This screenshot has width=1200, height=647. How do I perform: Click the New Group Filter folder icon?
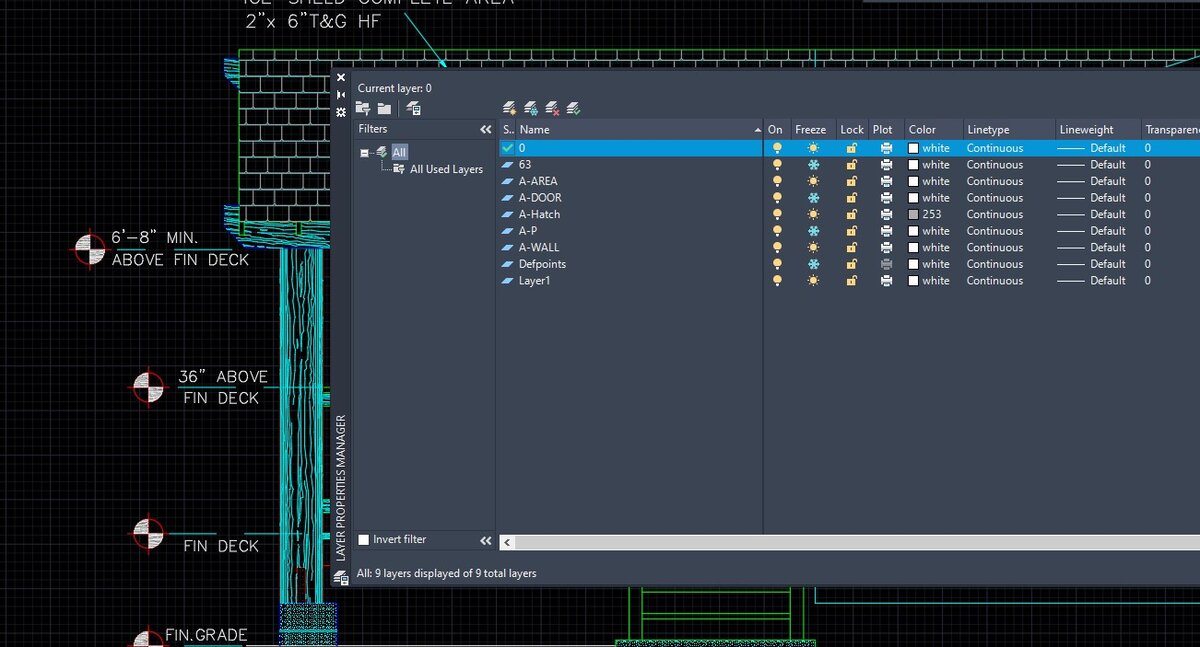coord(384,108)
